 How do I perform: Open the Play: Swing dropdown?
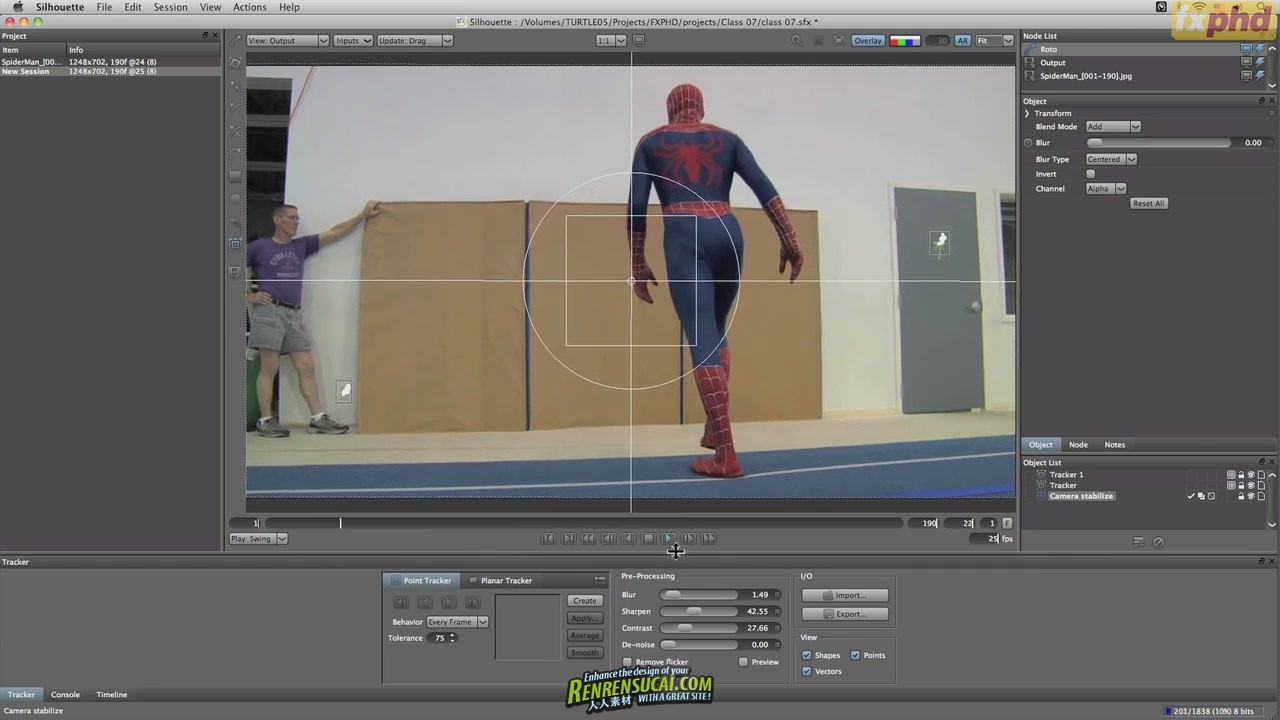258,539
